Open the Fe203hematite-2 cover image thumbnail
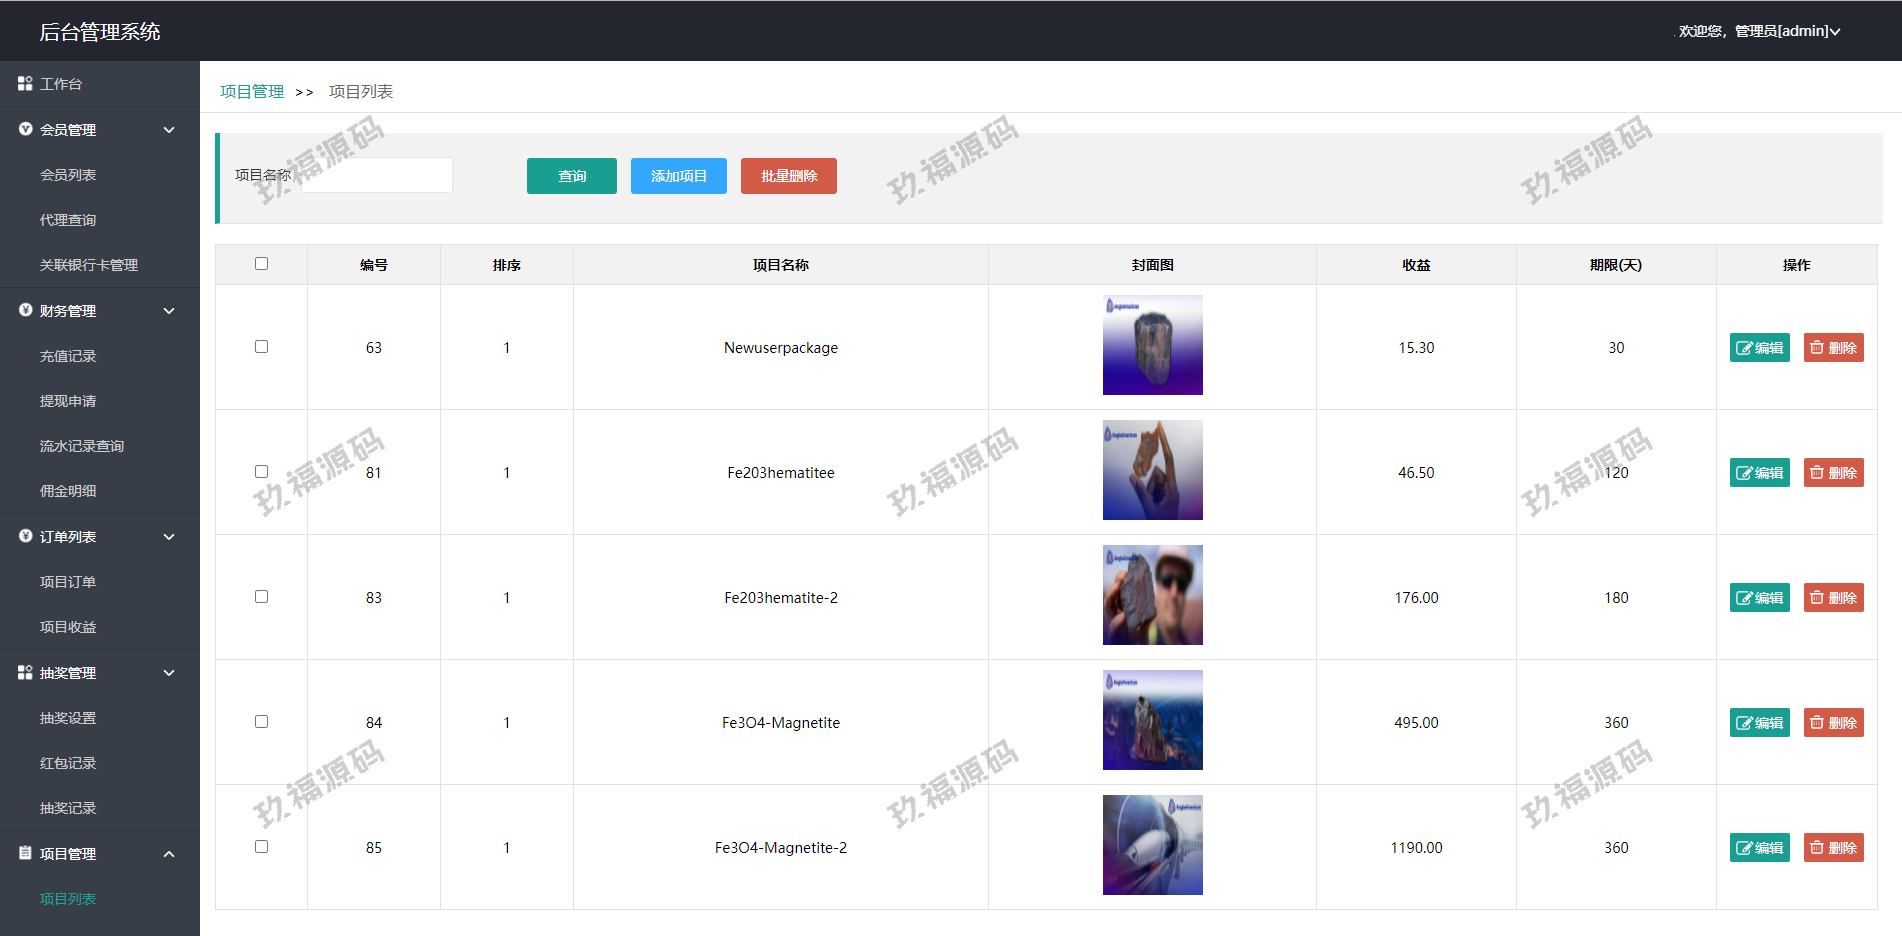 [1152, 595]
